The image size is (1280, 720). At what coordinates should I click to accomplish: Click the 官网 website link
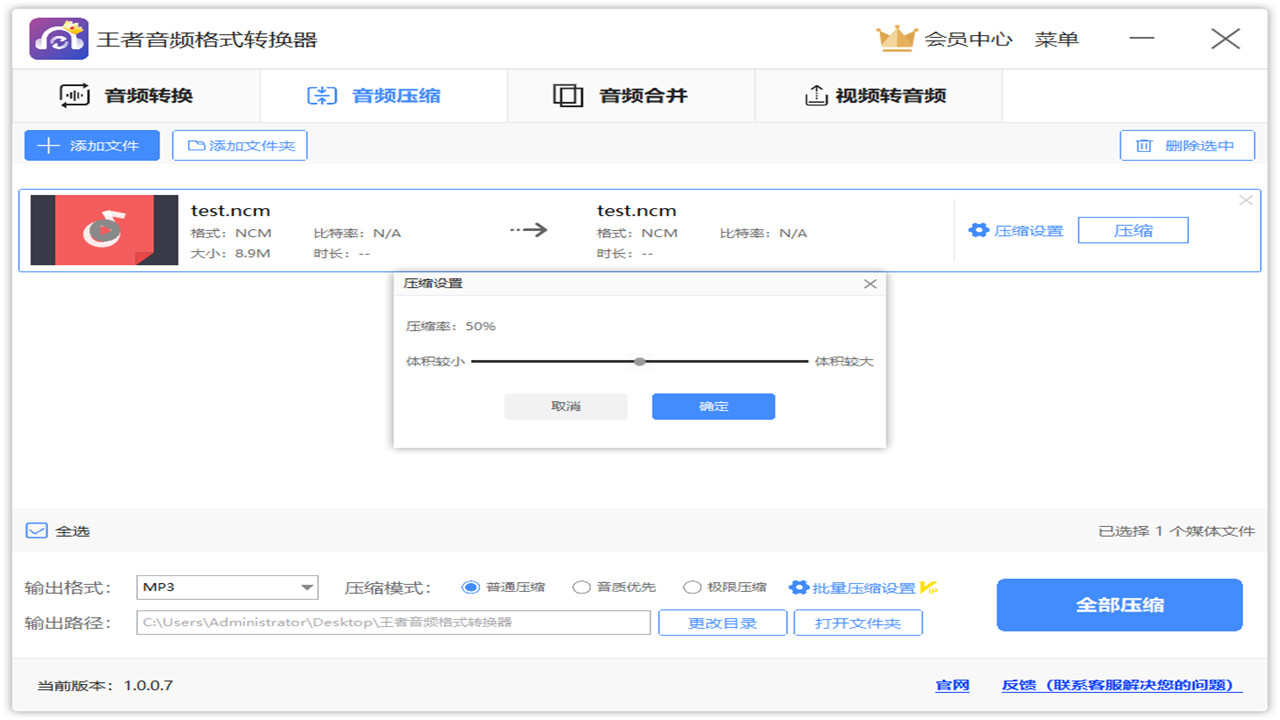pyautogui.click(x=951, y=684)
